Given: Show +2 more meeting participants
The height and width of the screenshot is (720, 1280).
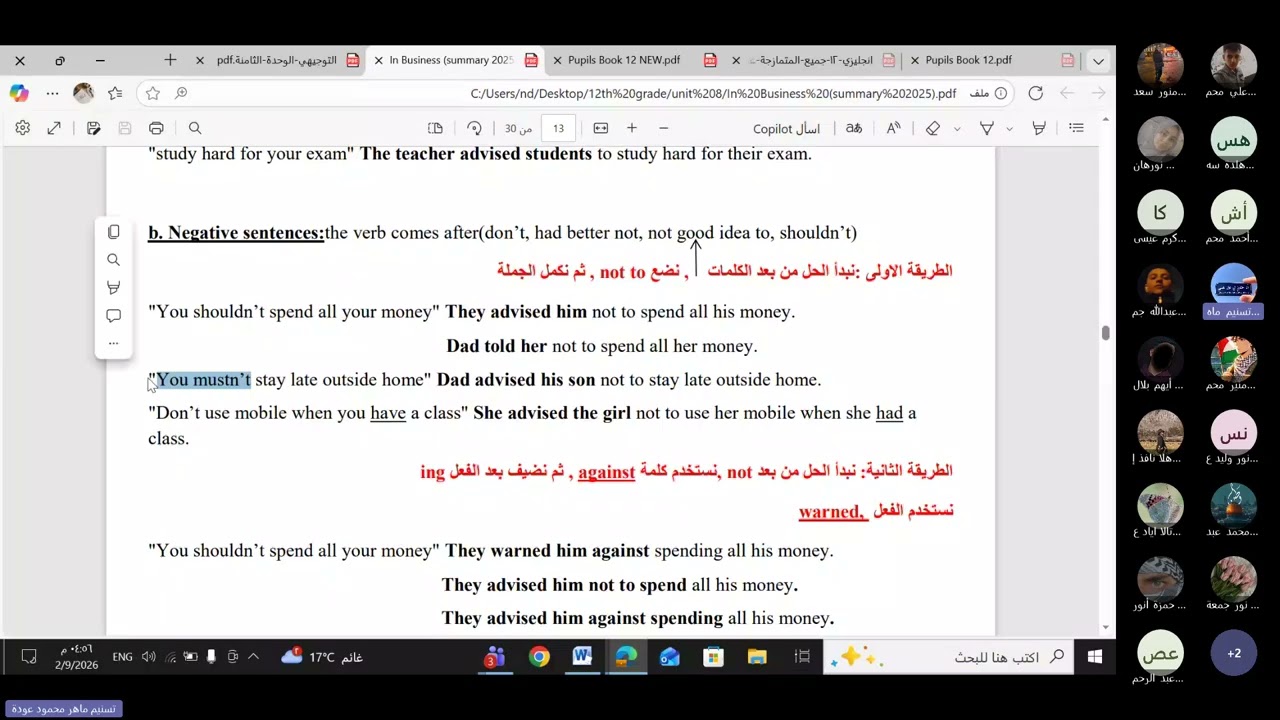Looking at the screenshot, I should pyautogui.click(x=1234, y=653).
